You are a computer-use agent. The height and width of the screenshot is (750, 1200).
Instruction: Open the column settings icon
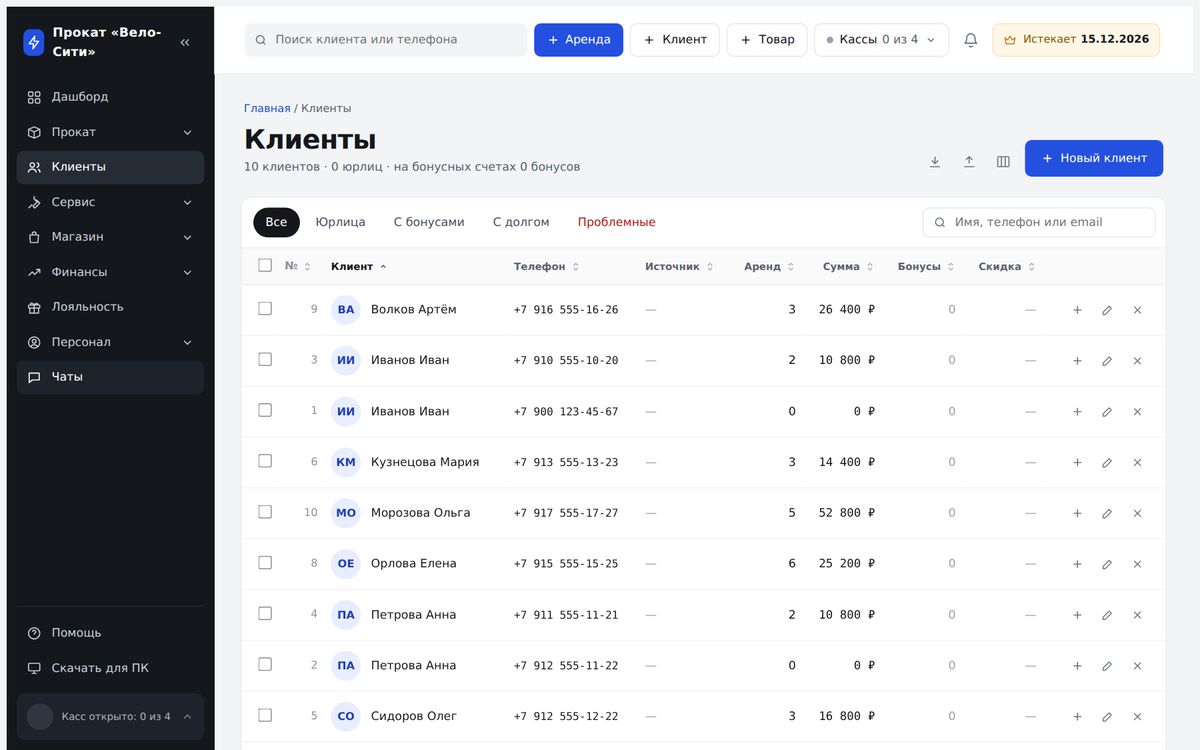click(1003, 161)
